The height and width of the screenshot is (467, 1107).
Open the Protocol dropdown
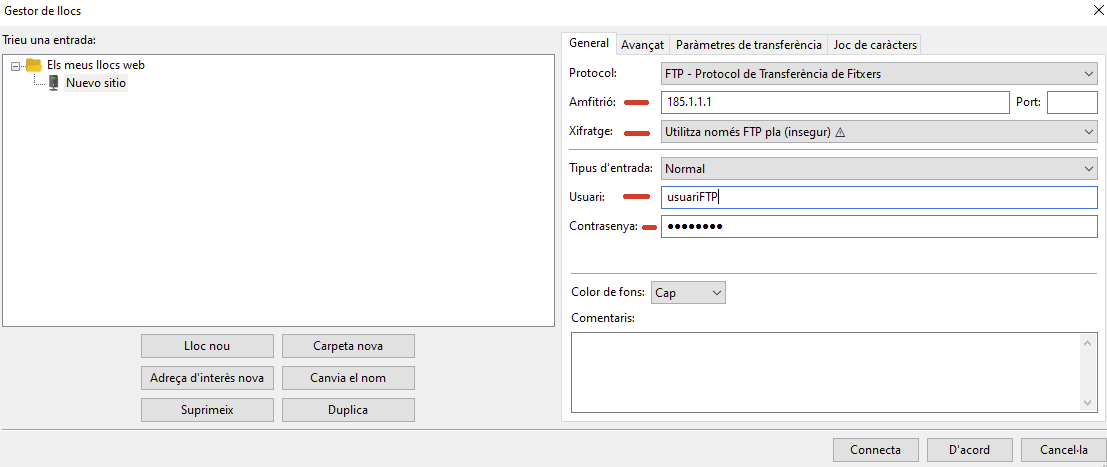pos(879,73)
